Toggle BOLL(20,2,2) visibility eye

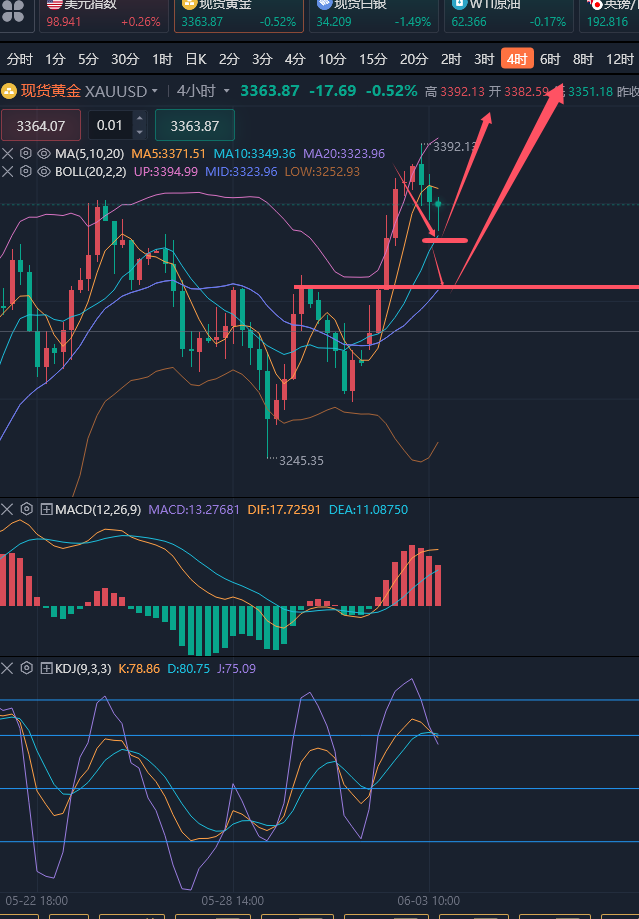click(x=44, y=172)
